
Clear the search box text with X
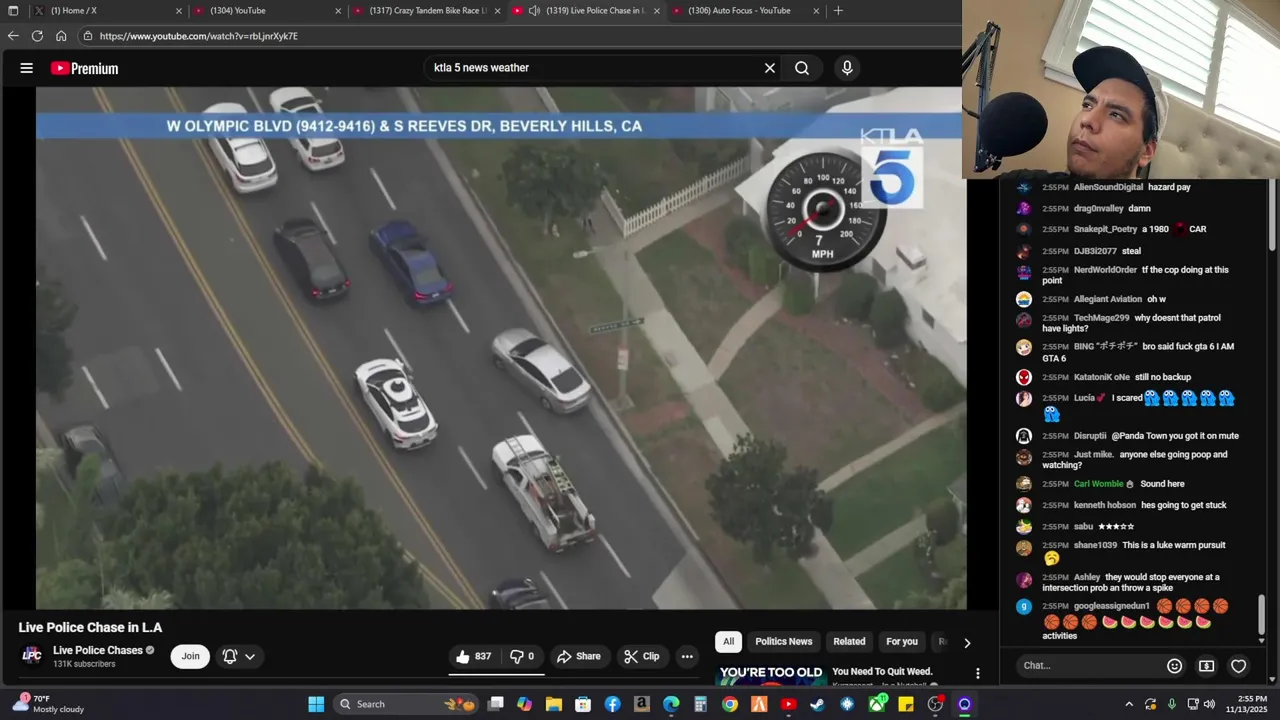(x=770, y=68)
